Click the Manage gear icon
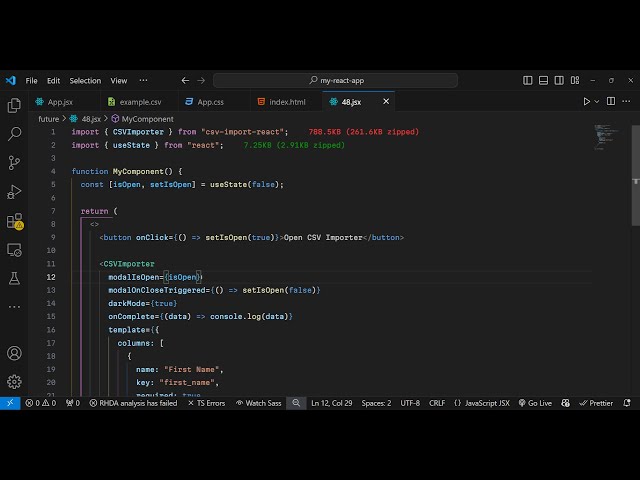The image size is (640, 480). tap(14, 381)
